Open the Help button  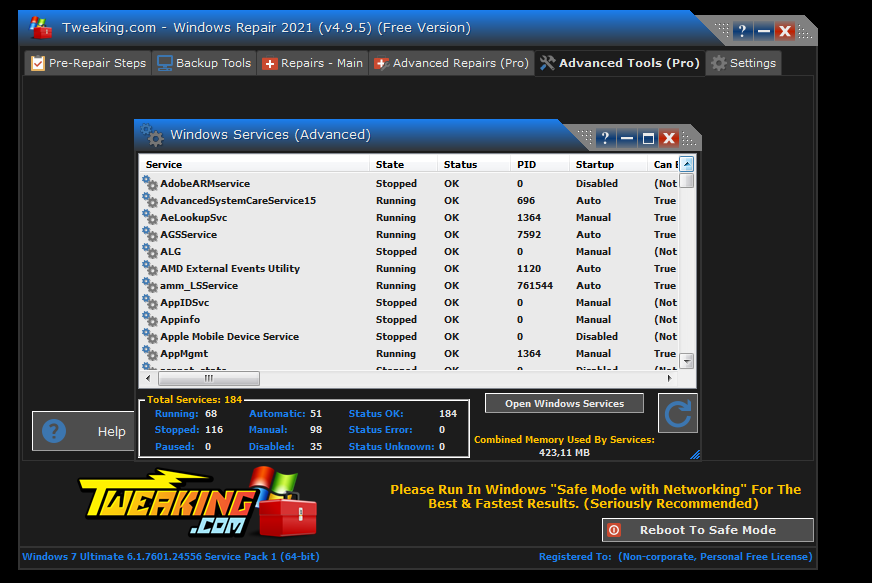[x=83, y=431]
